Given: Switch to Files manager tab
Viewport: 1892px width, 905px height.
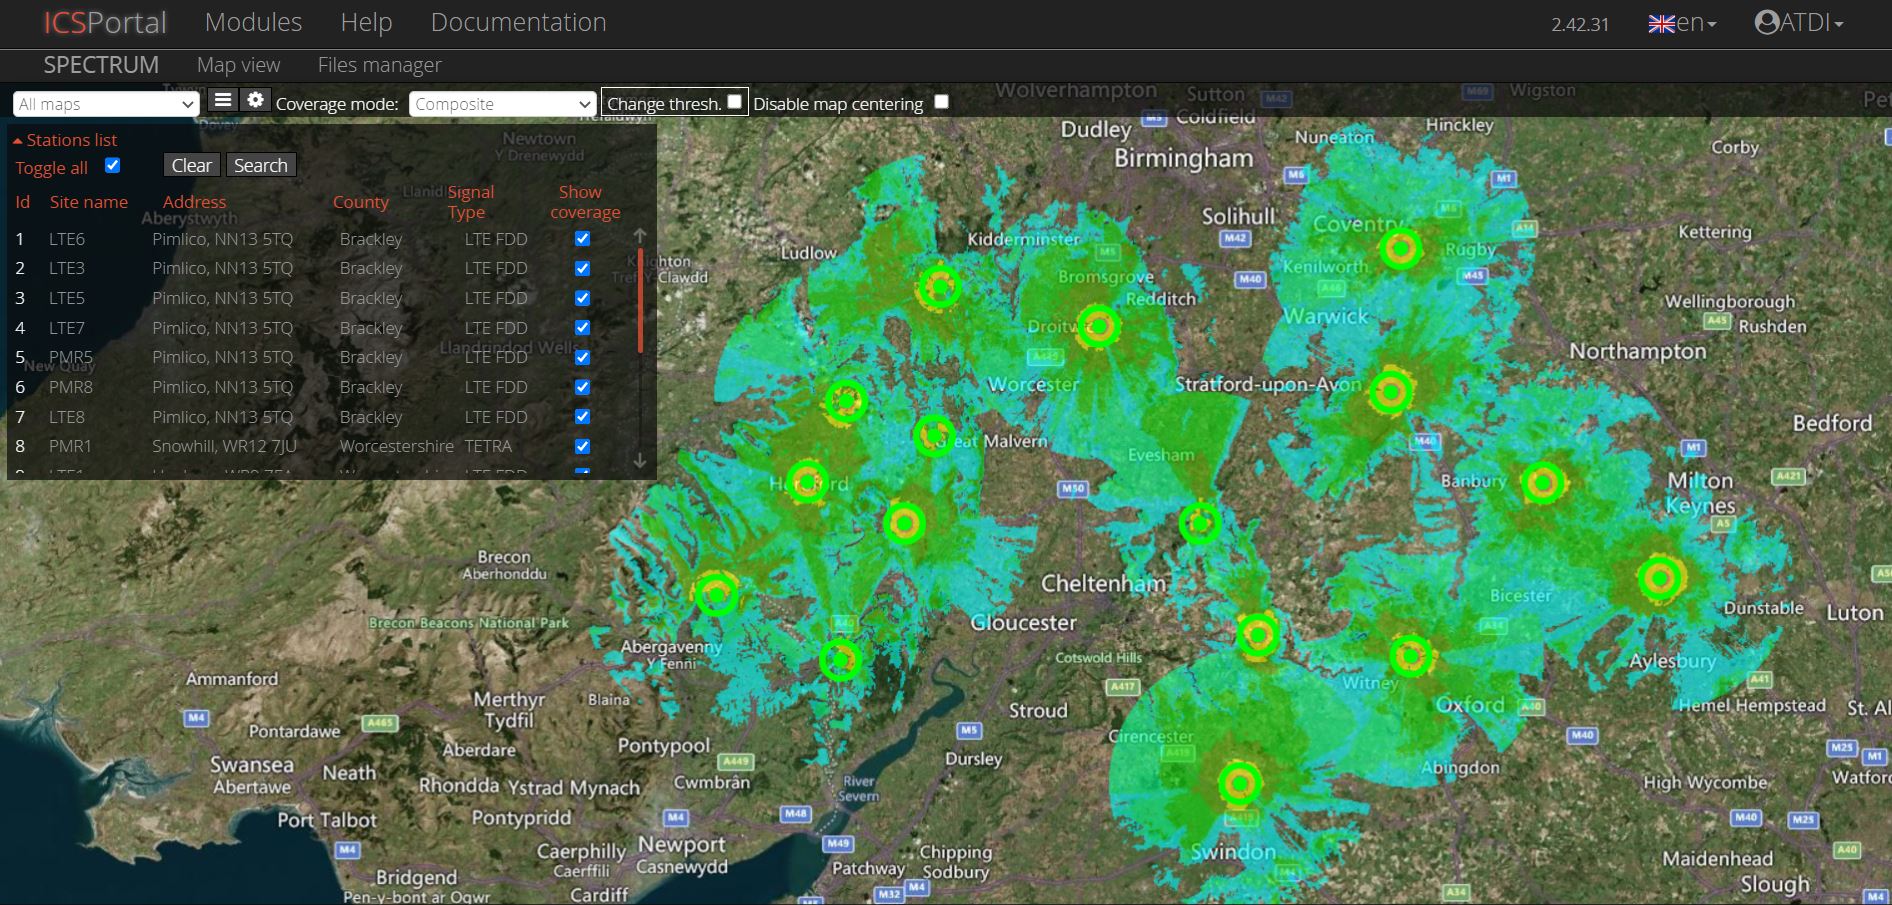Looking at the screenshot, I should click(379, 65).
